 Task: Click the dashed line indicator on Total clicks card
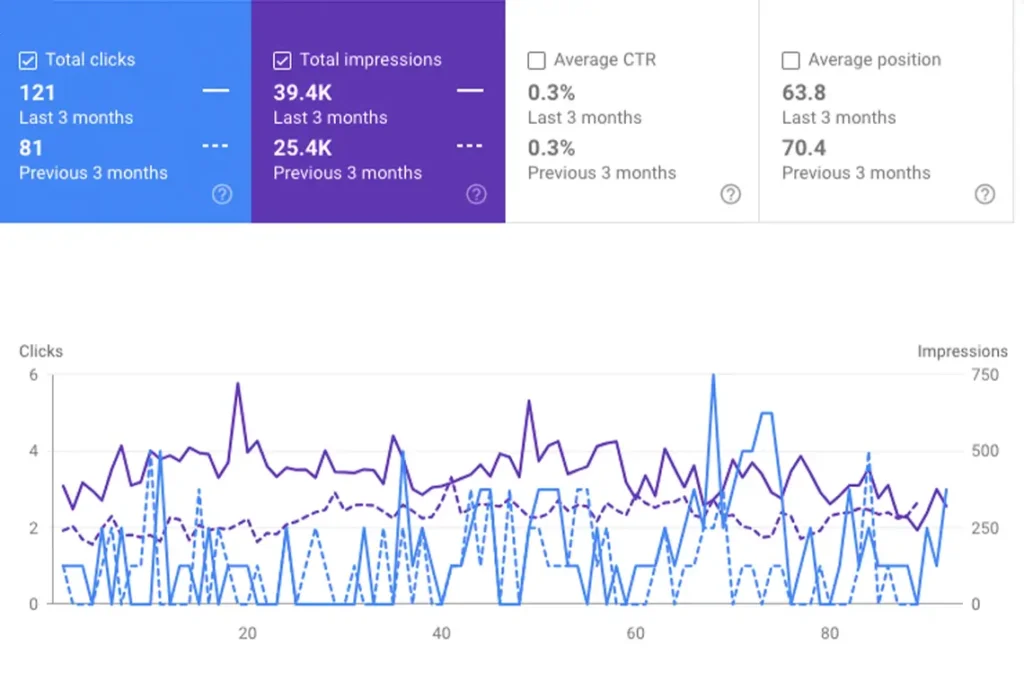tap(216, 145)
